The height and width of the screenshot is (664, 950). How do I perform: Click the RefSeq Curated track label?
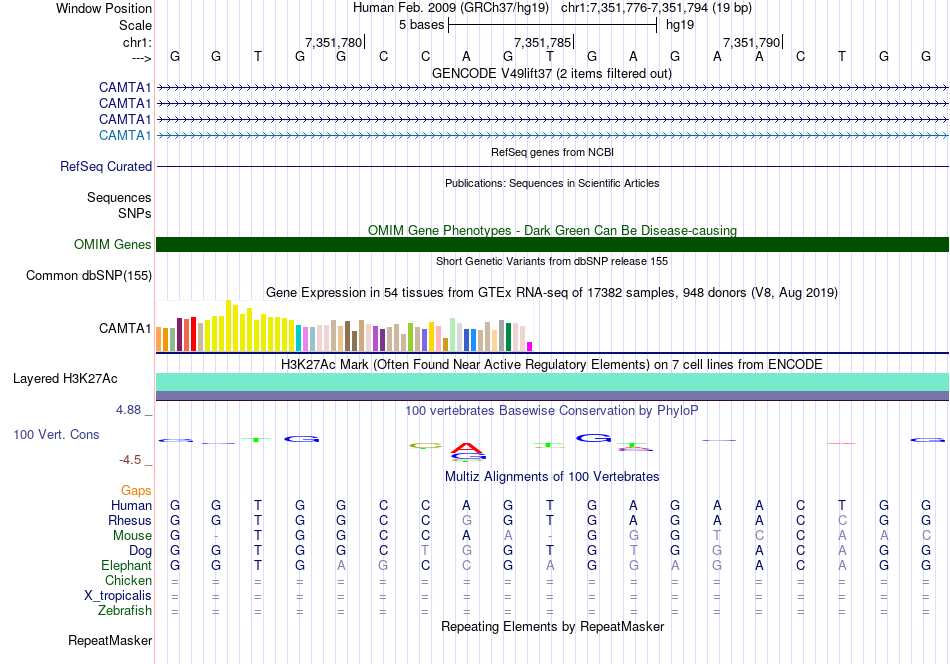(x=105, y=167)
